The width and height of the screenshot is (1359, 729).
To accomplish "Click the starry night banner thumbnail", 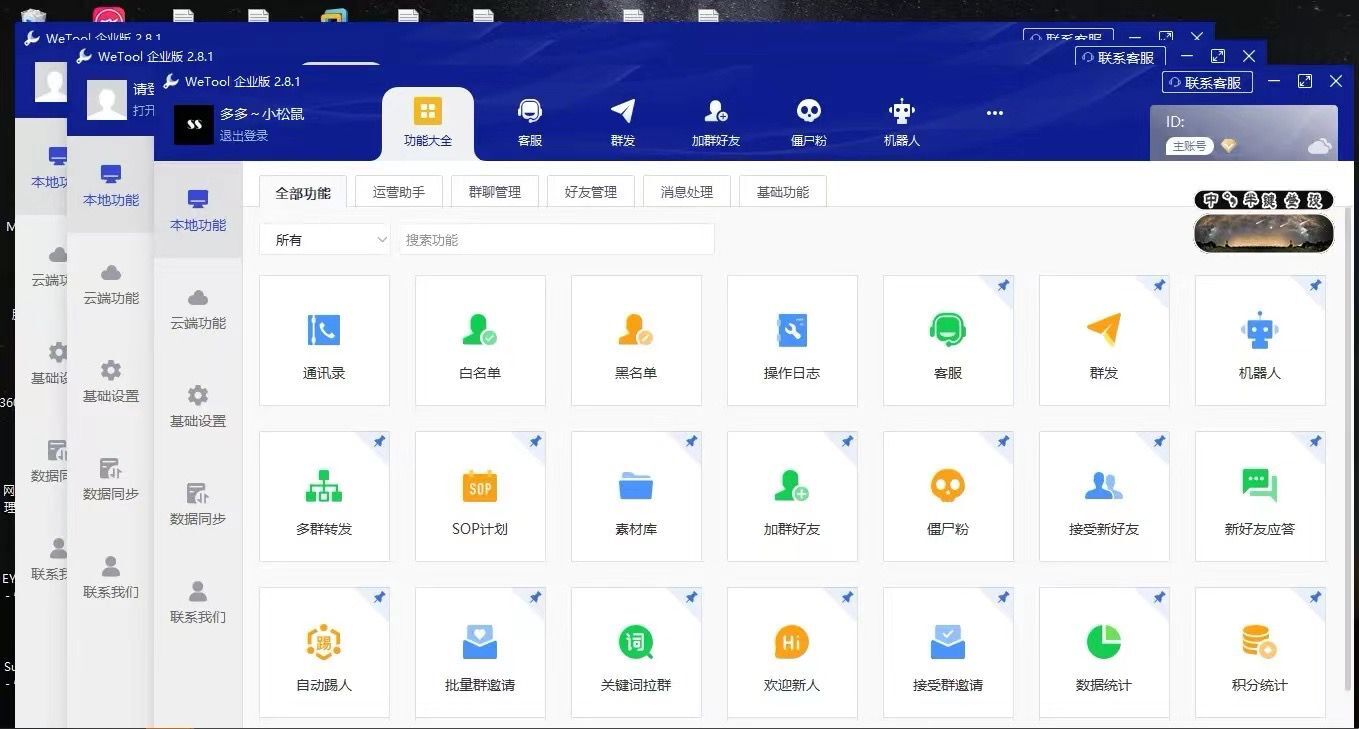I will tap(1264, 232).
